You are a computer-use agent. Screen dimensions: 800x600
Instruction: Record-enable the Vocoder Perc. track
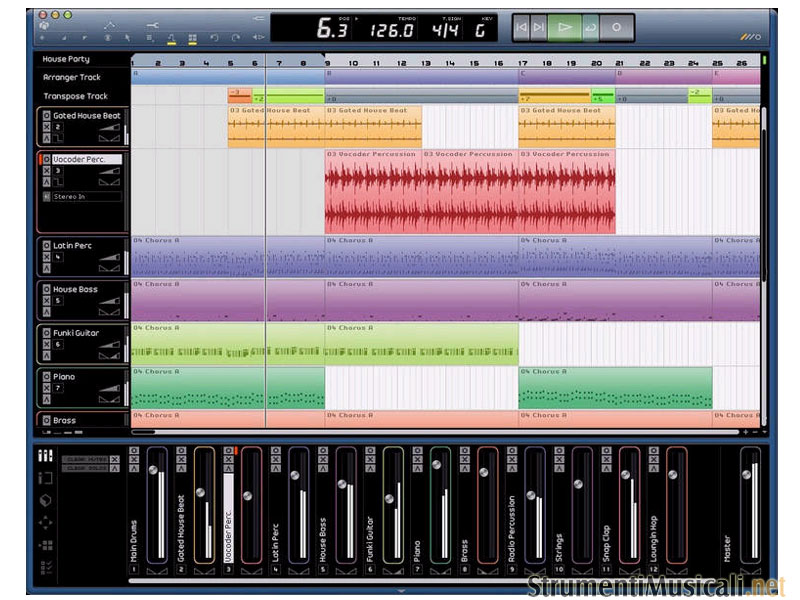pos(46,159)
